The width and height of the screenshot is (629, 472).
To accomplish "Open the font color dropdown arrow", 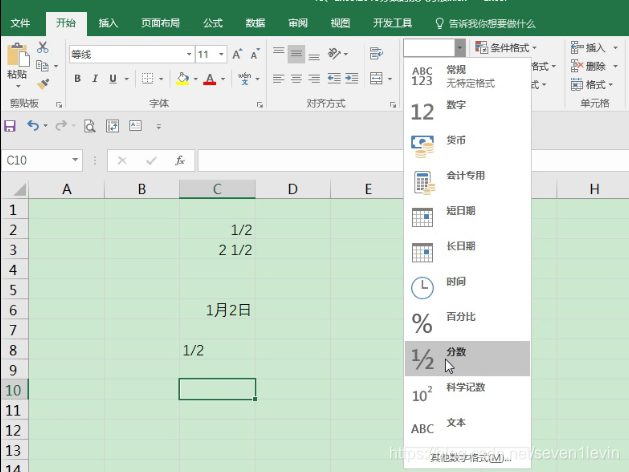I will [223, 79].
